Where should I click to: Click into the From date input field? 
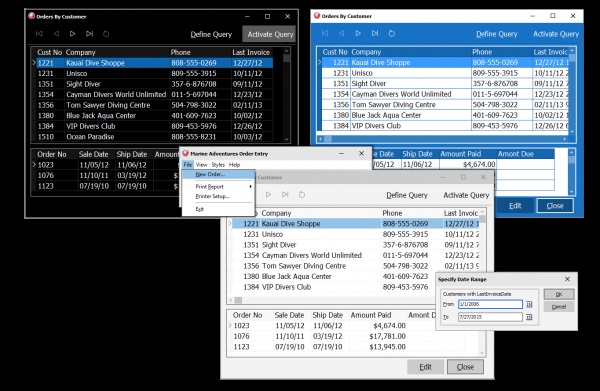pos(490,304)
